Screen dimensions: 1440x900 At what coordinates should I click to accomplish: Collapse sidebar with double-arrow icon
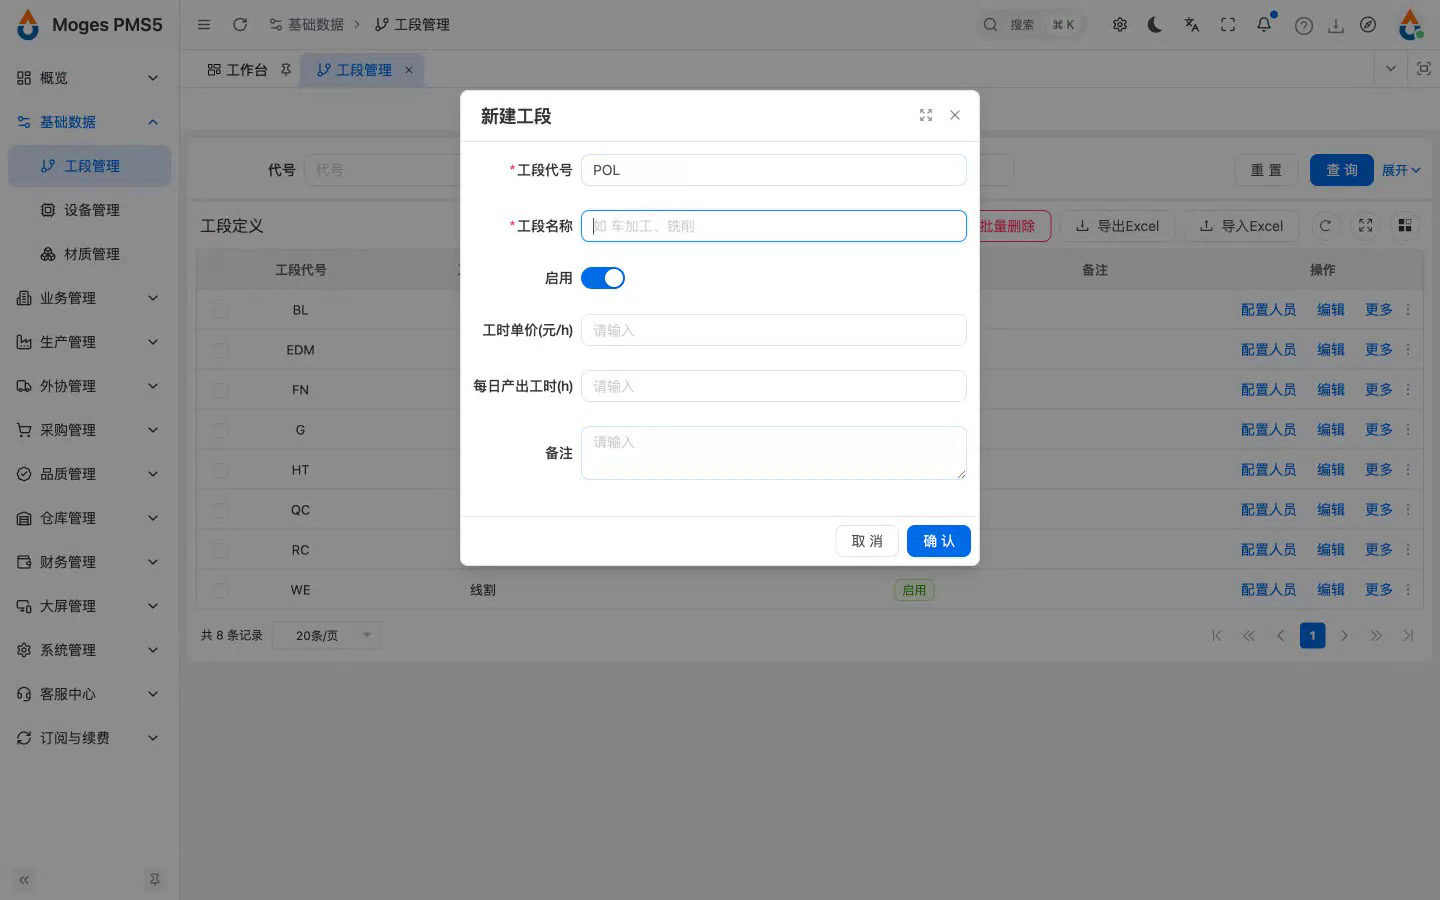(x=24, y=880)
